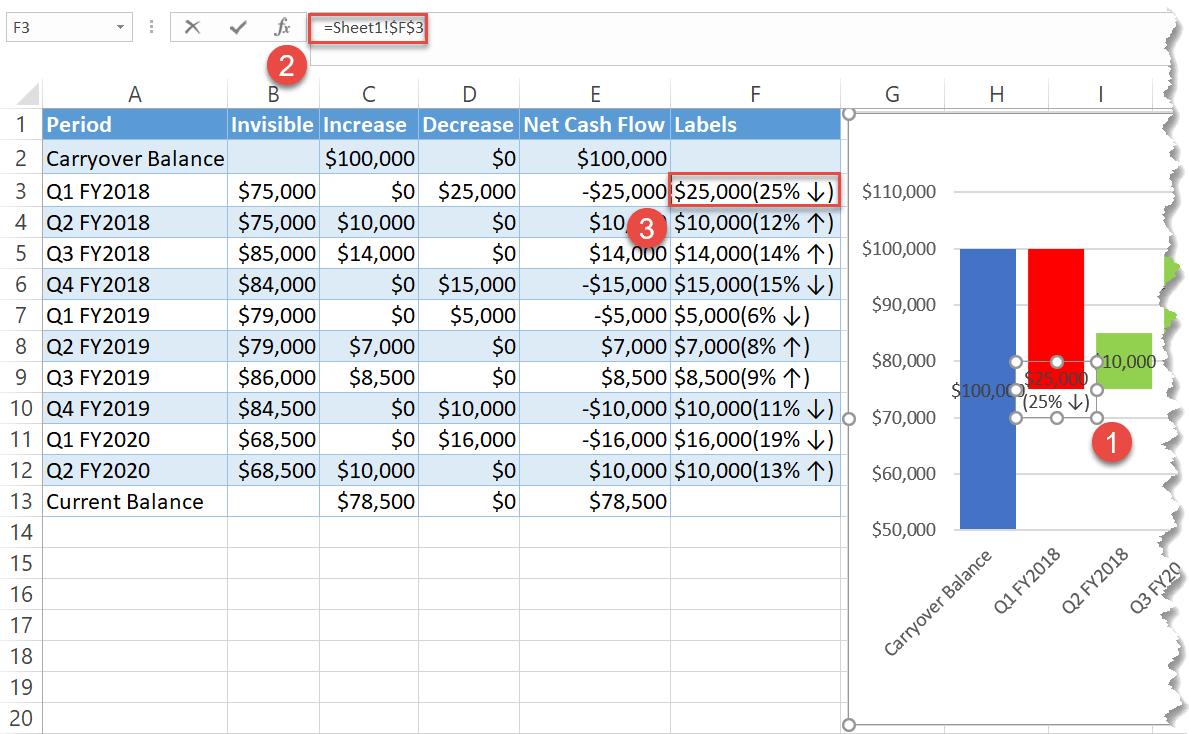This screenshot has width=1189, height=734.
Task: Select label cell $15,000(15% ↓)
Action: (x=755, y=284)
